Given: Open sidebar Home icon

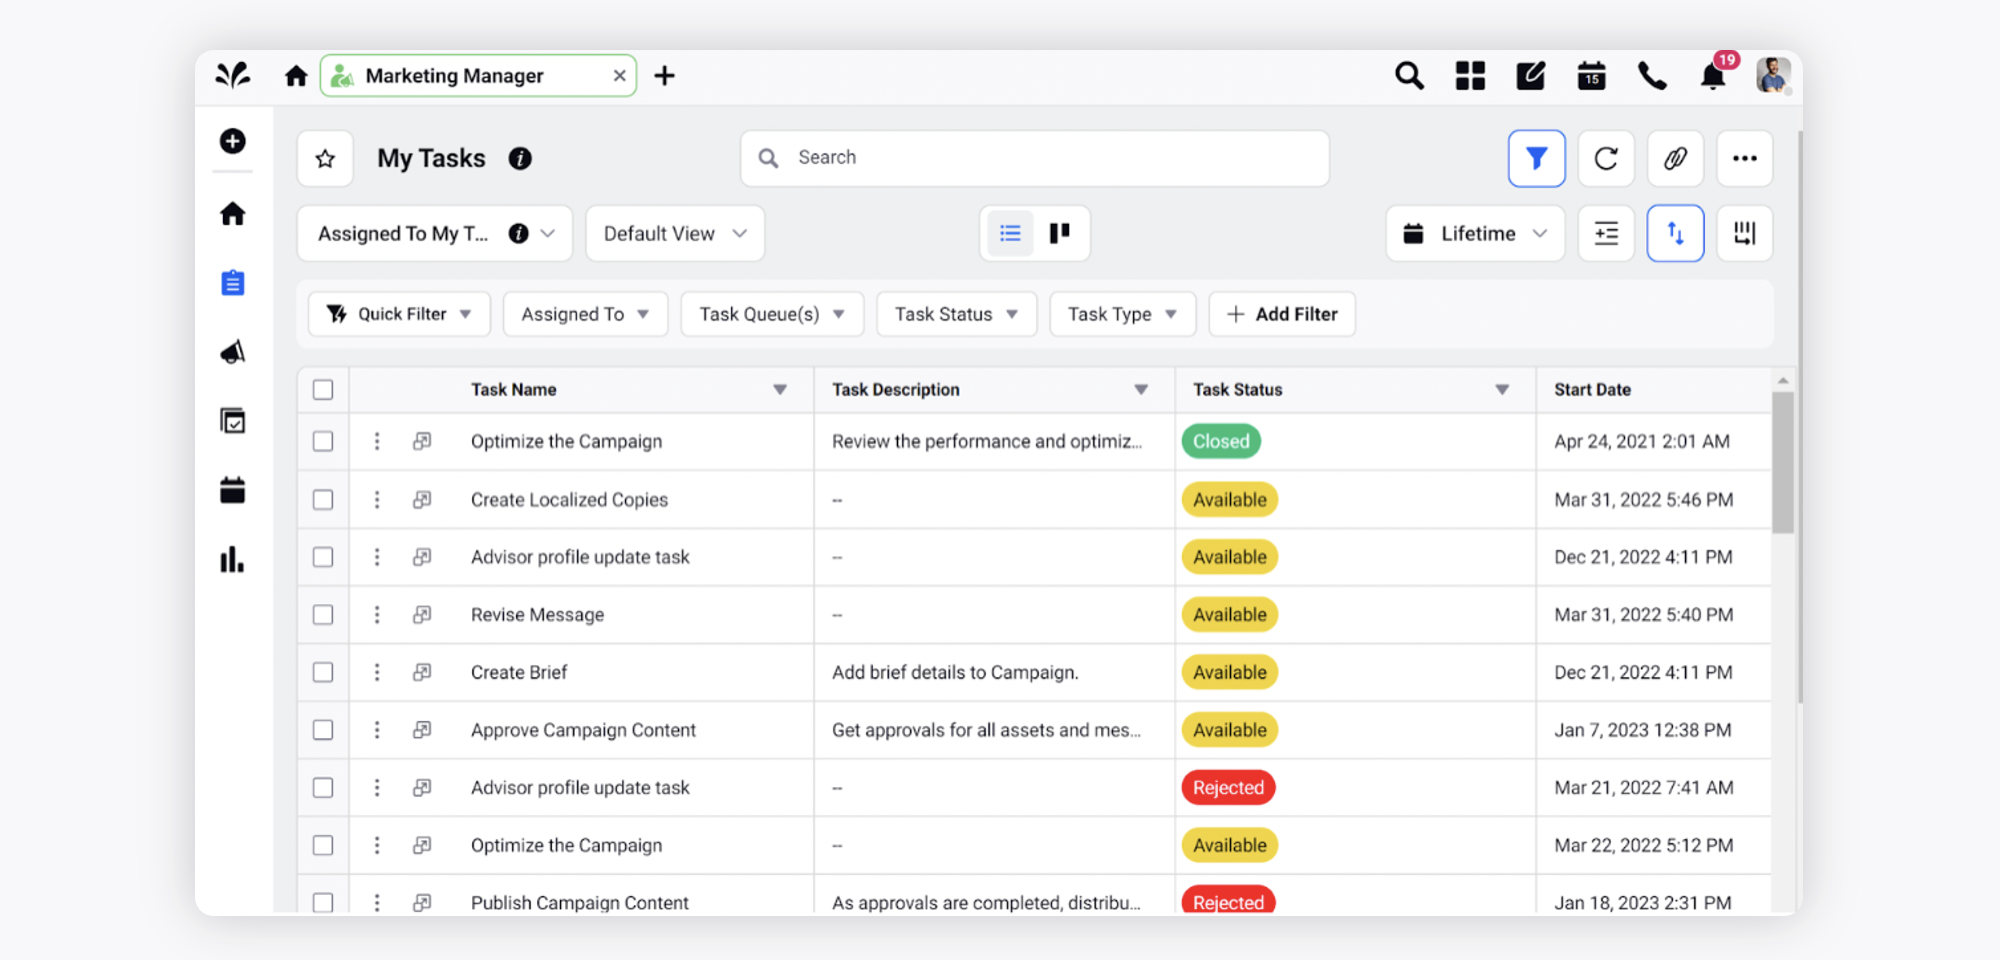Looking at the screenshot, I should (x=233, y=213).
